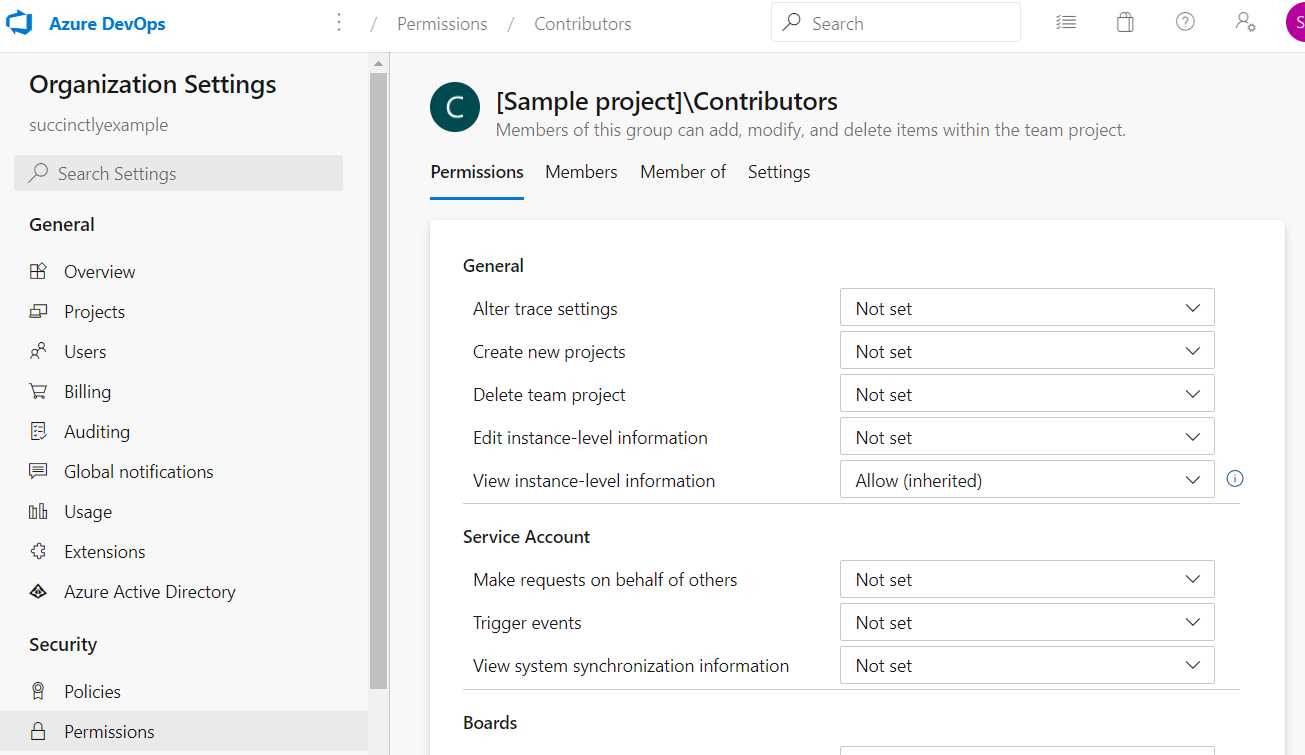Screen dimensions: 1305x755
Task: Open the user settings person icon
Action: click(x=1245, y=21)
